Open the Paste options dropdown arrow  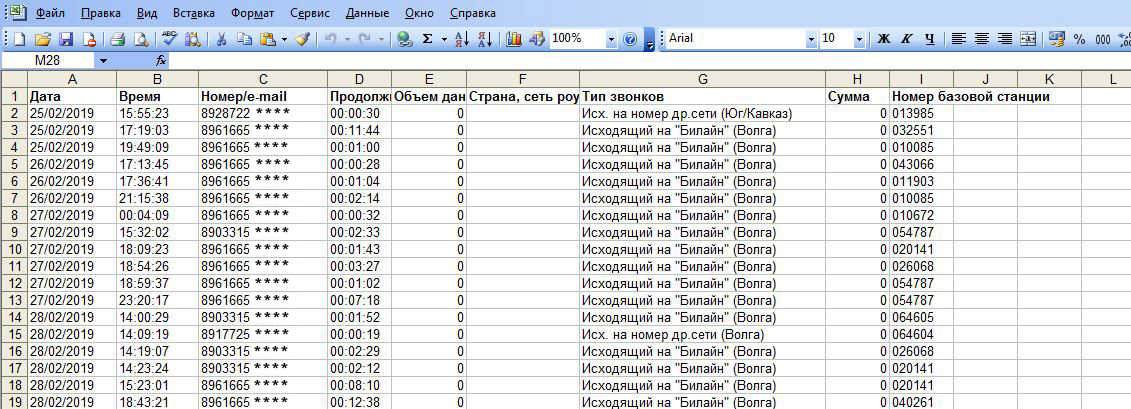(285, 40)
